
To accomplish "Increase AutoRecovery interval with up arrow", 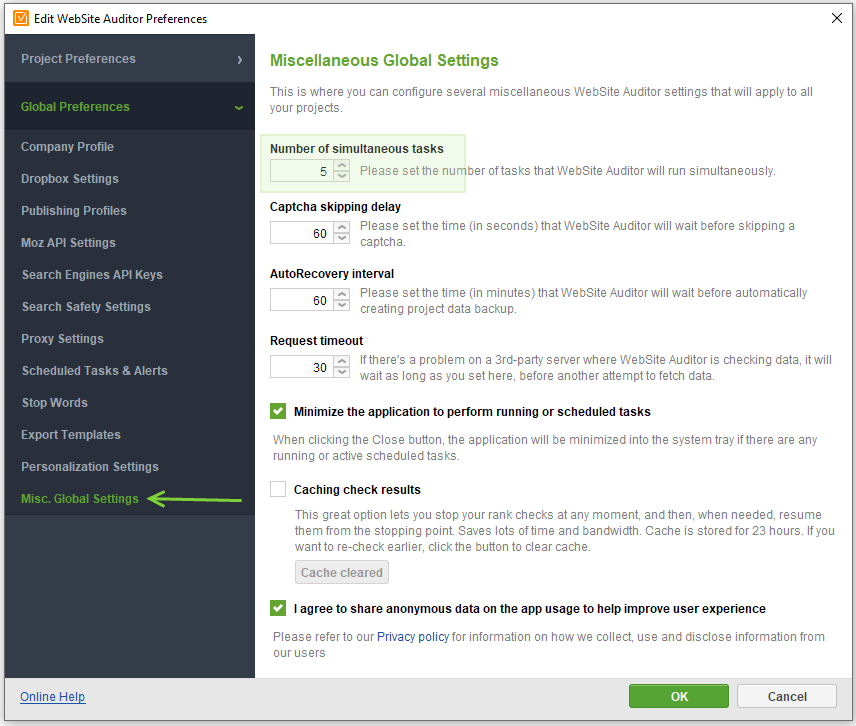I will pos(342,295).
